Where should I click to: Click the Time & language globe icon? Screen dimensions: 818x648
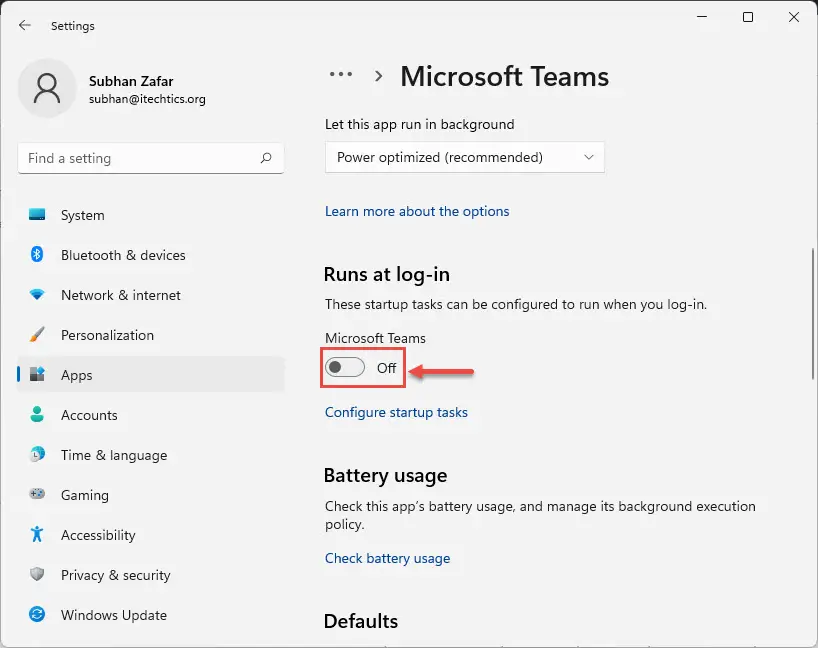(x=37, y=454)
